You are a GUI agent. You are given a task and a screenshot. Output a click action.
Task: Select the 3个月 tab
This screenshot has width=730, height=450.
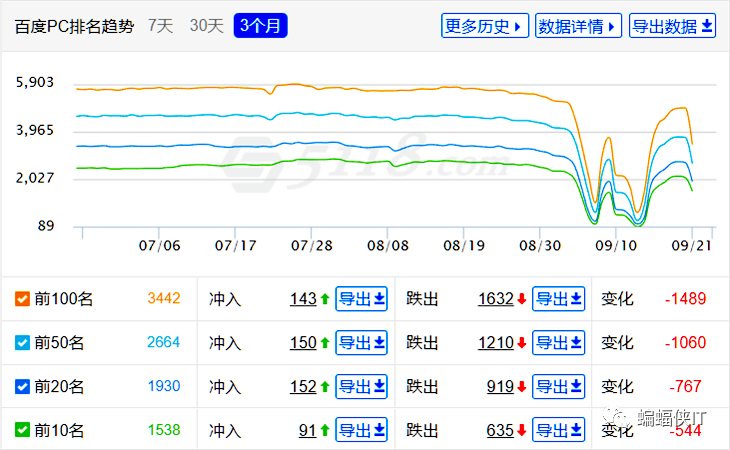tap(260, 26)
